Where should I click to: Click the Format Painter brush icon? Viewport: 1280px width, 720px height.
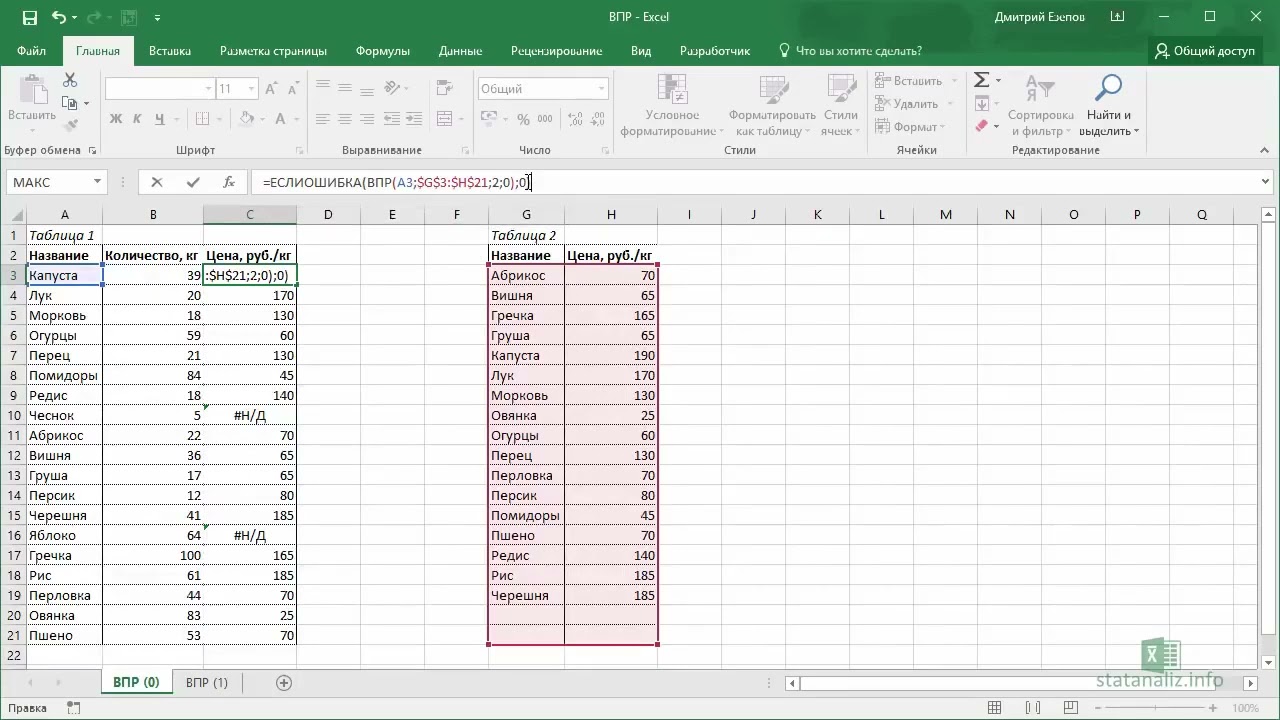[x=70, y=125]
